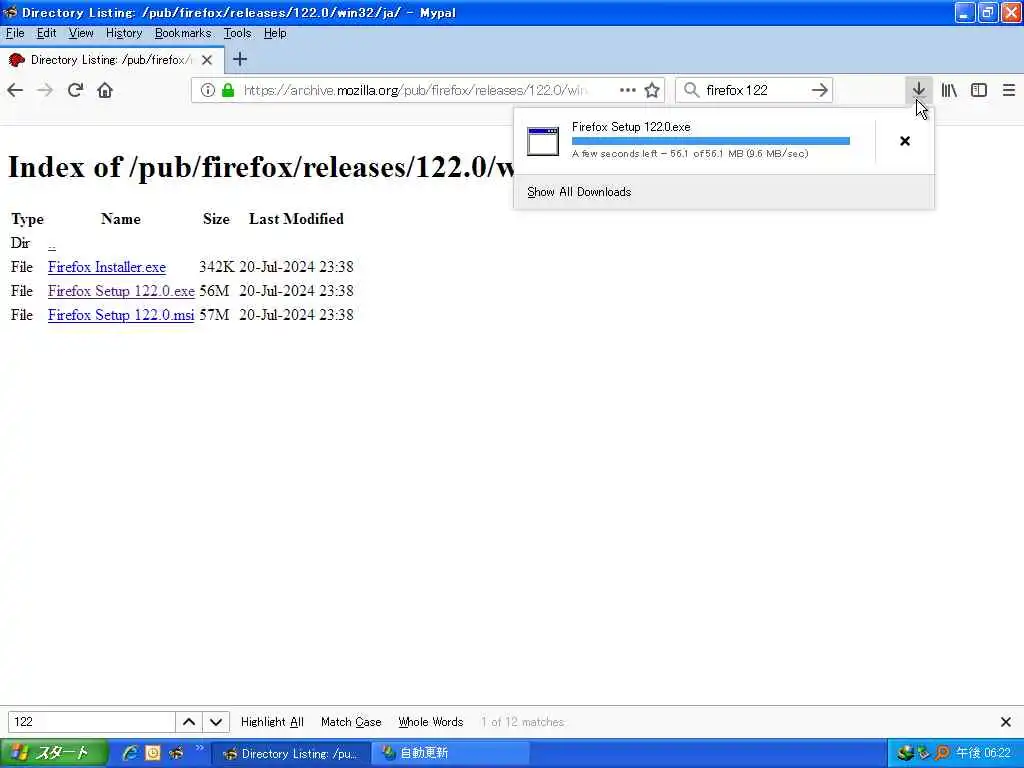Close the find bar
The height and width of the screenshot is (768, 1024).
(1006, 722)
